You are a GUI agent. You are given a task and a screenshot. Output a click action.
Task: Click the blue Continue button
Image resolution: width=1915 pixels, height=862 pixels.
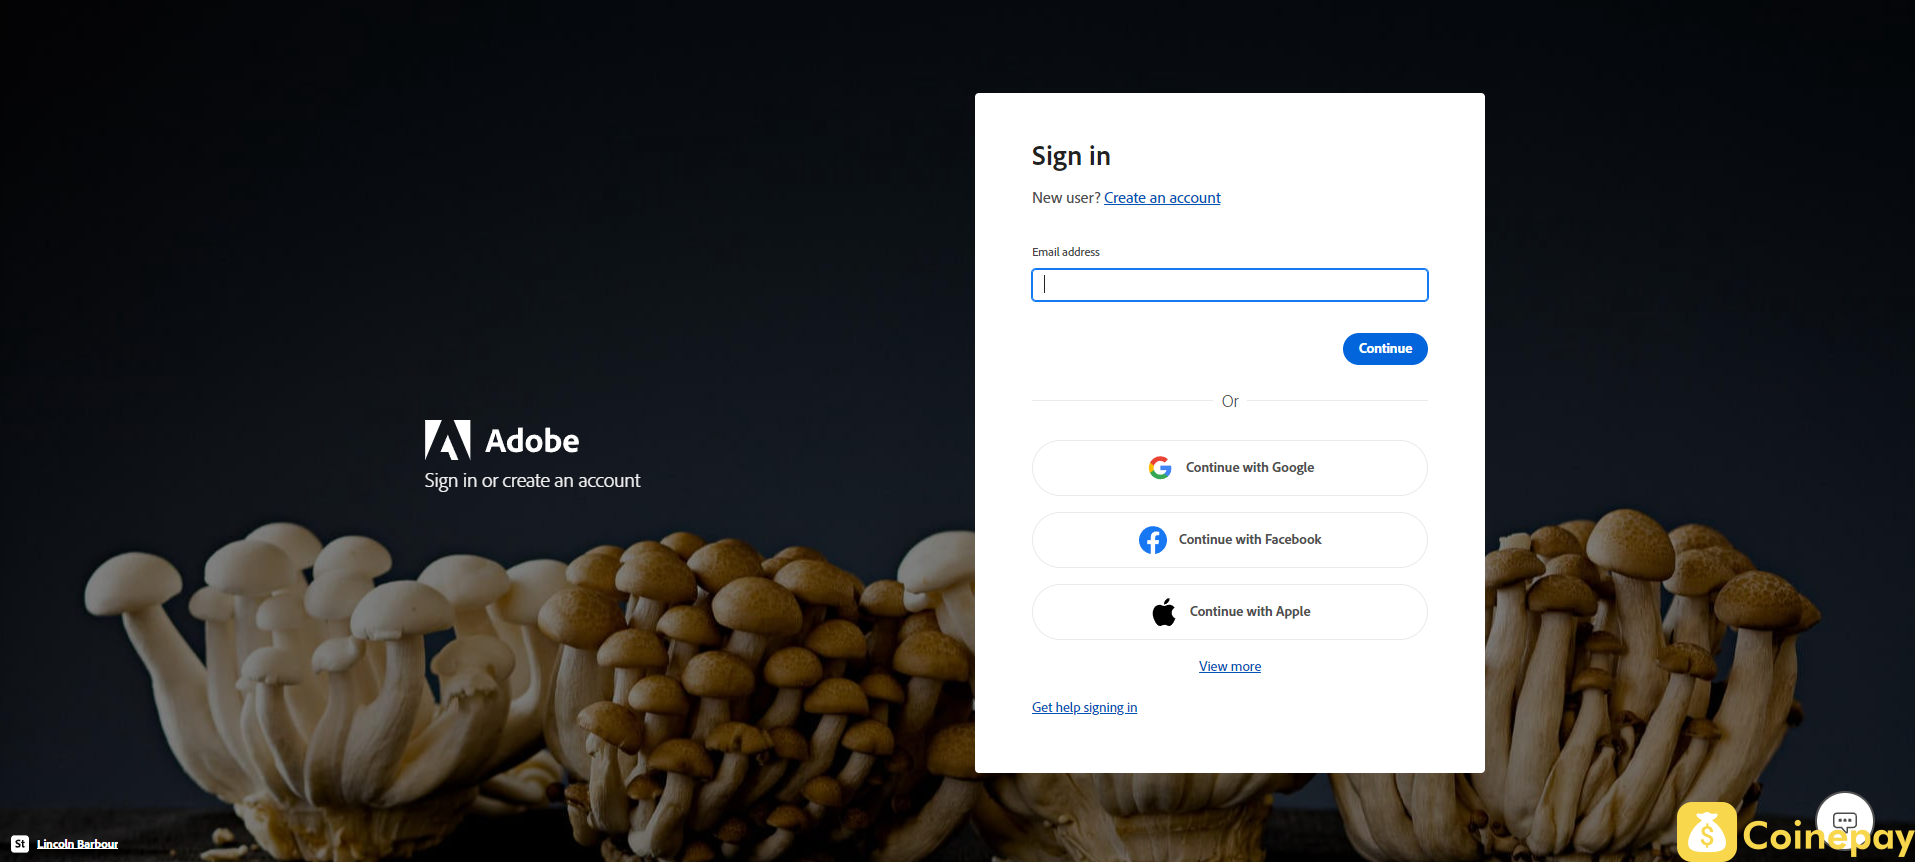[x=1385, y=349]
